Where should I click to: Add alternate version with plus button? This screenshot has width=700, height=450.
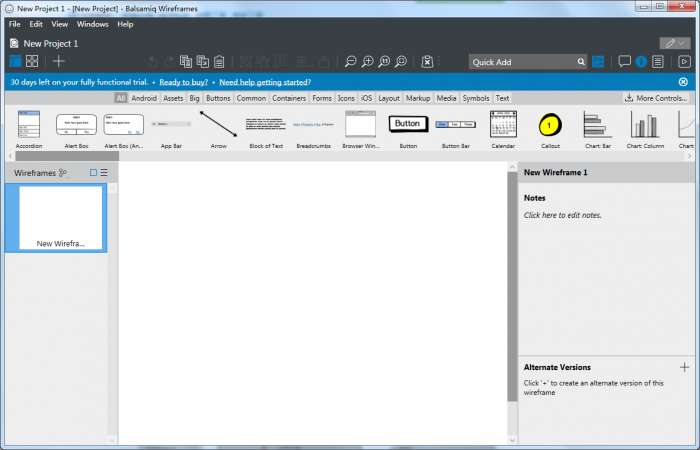click(x=684, y=367)
